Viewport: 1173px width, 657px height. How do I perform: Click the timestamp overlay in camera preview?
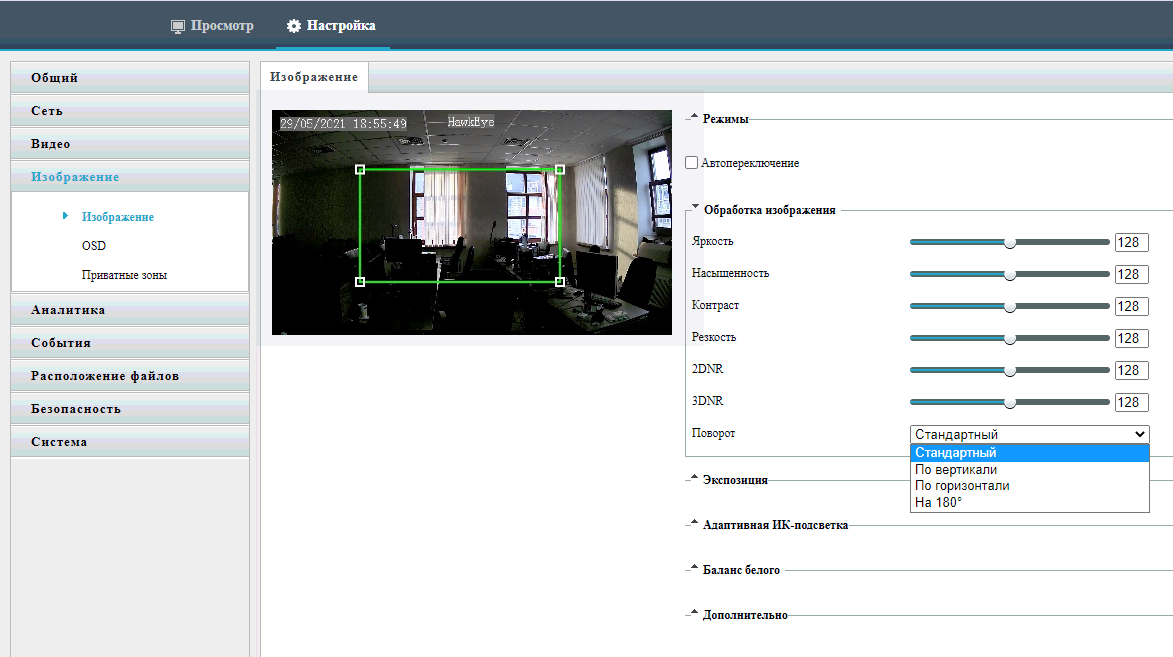343,123
